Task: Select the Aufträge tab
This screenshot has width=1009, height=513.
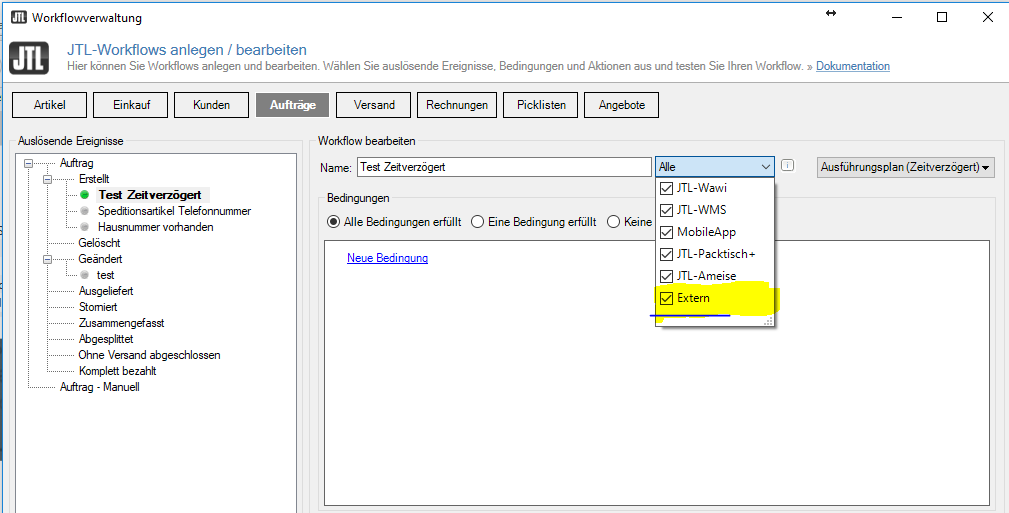Action: click(x=292, y=105)
